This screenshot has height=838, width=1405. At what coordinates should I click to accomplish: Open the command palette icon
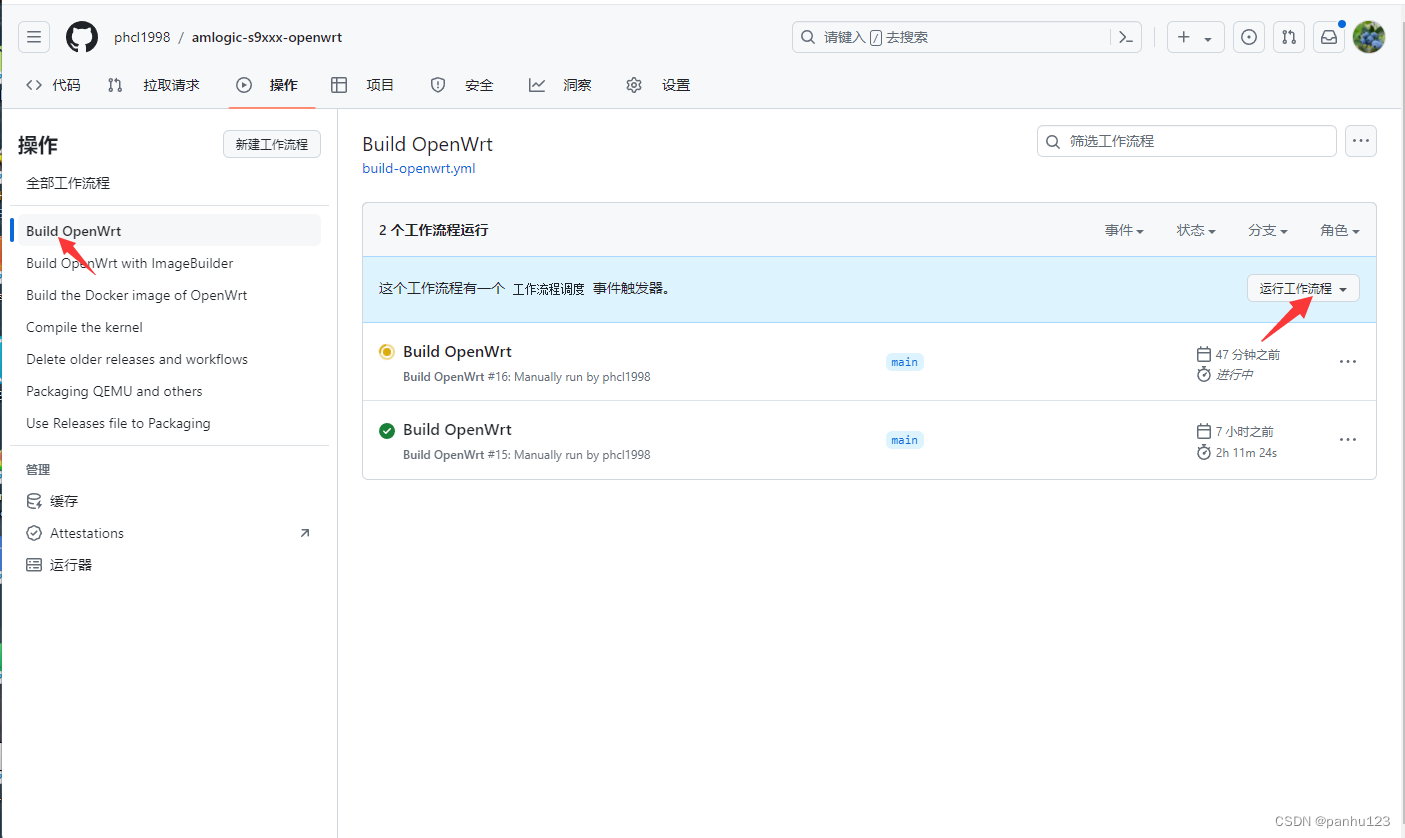pos(1126,37)
